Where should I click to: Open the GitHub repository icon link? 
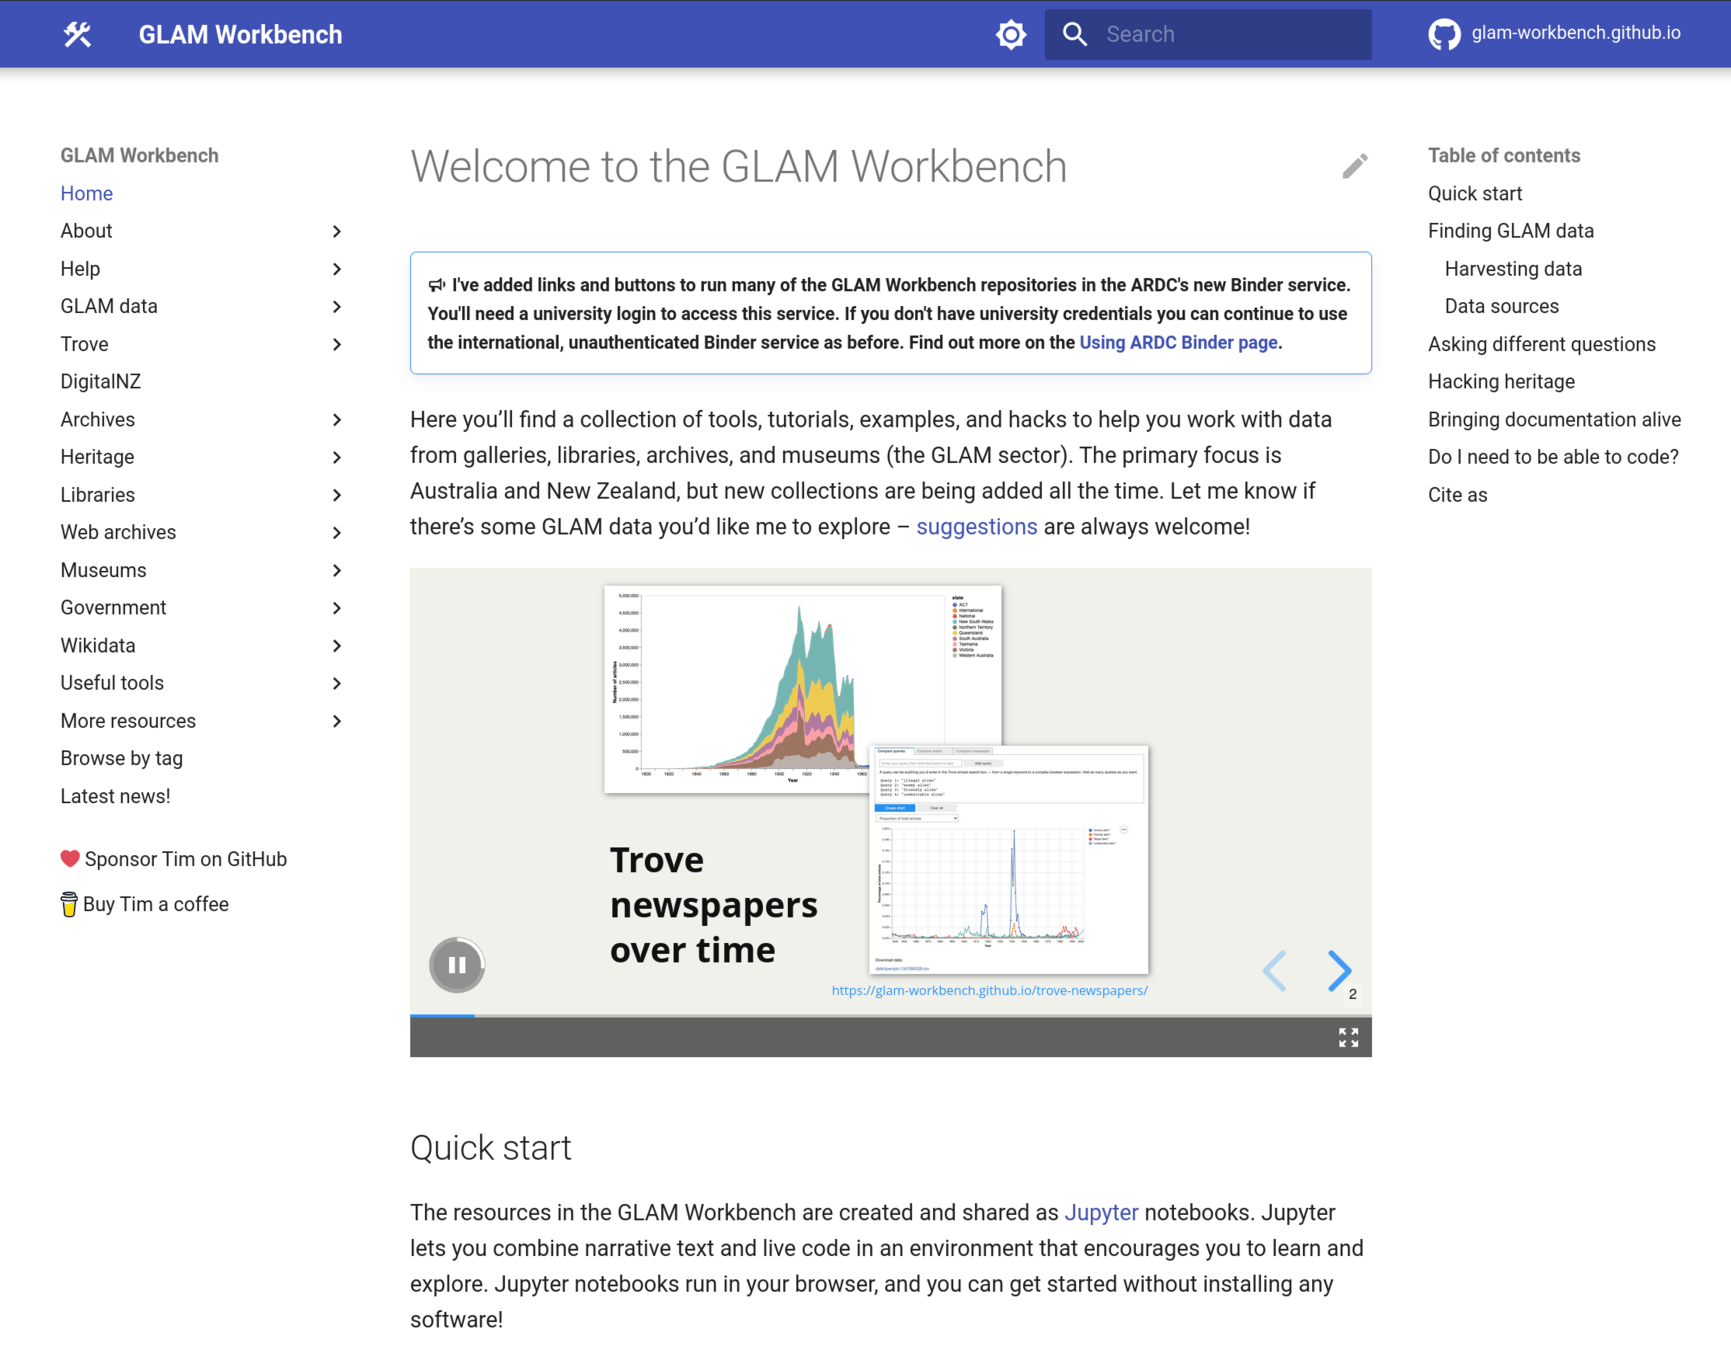pos(1444,34)
